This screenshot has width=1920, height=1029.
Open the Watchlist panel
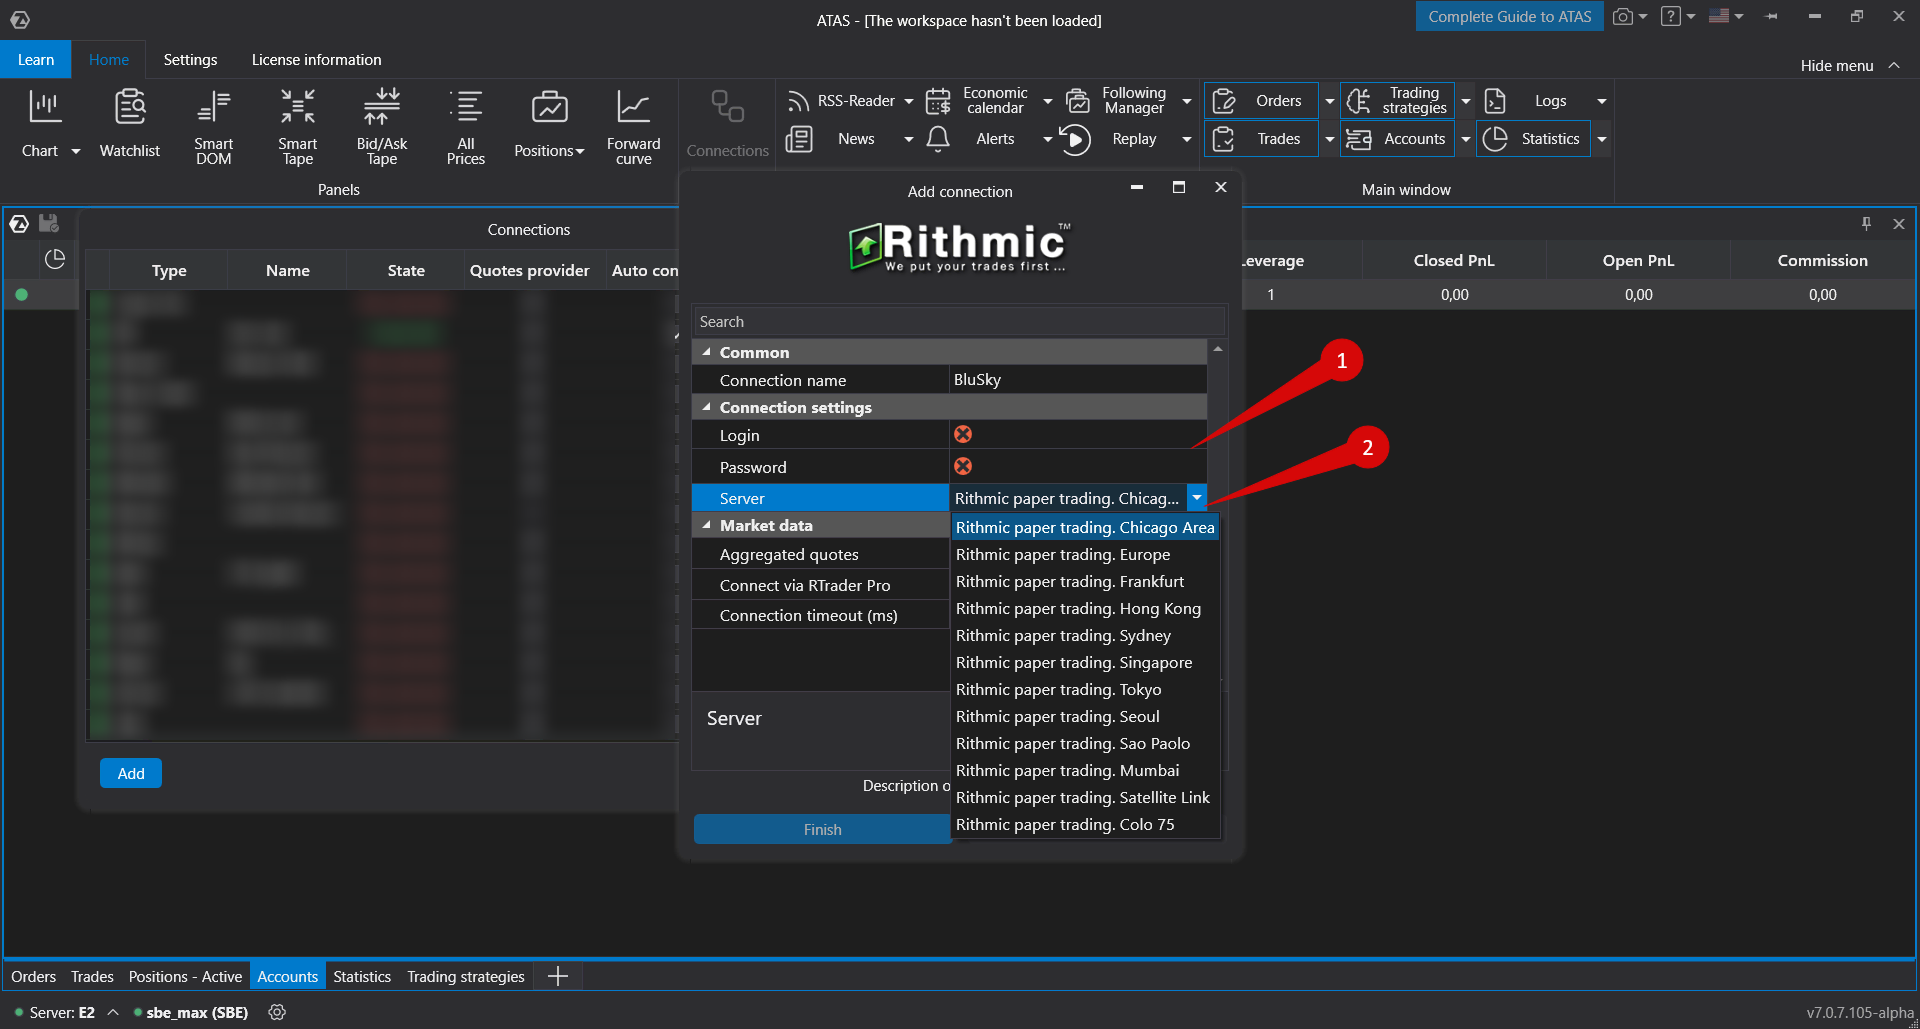pyautogui.click(x=130, y=123)
